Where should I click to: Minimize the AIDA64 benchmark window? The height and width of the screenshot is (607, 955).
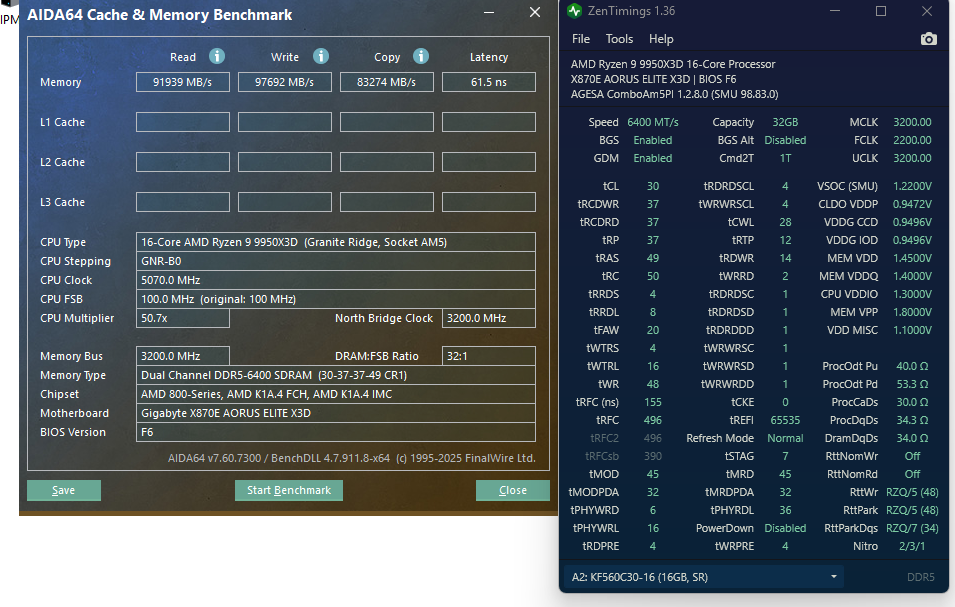[488, 13]
